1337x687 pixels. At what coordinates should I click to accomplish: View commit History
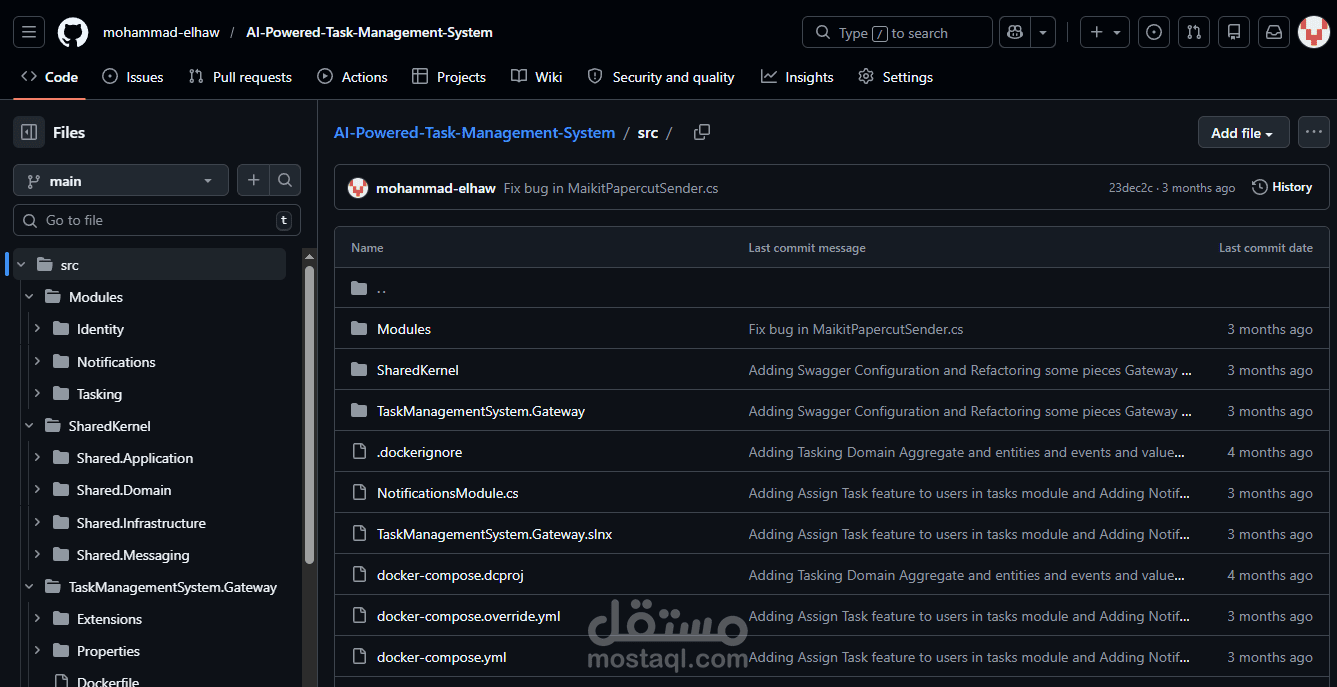(1282, 187)
